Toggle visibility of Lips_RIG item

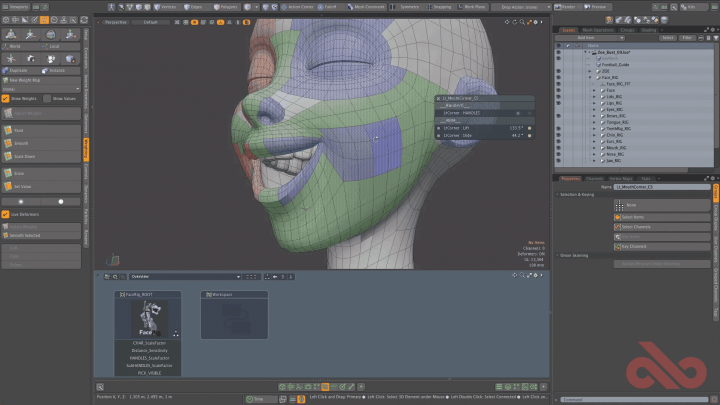558,103
